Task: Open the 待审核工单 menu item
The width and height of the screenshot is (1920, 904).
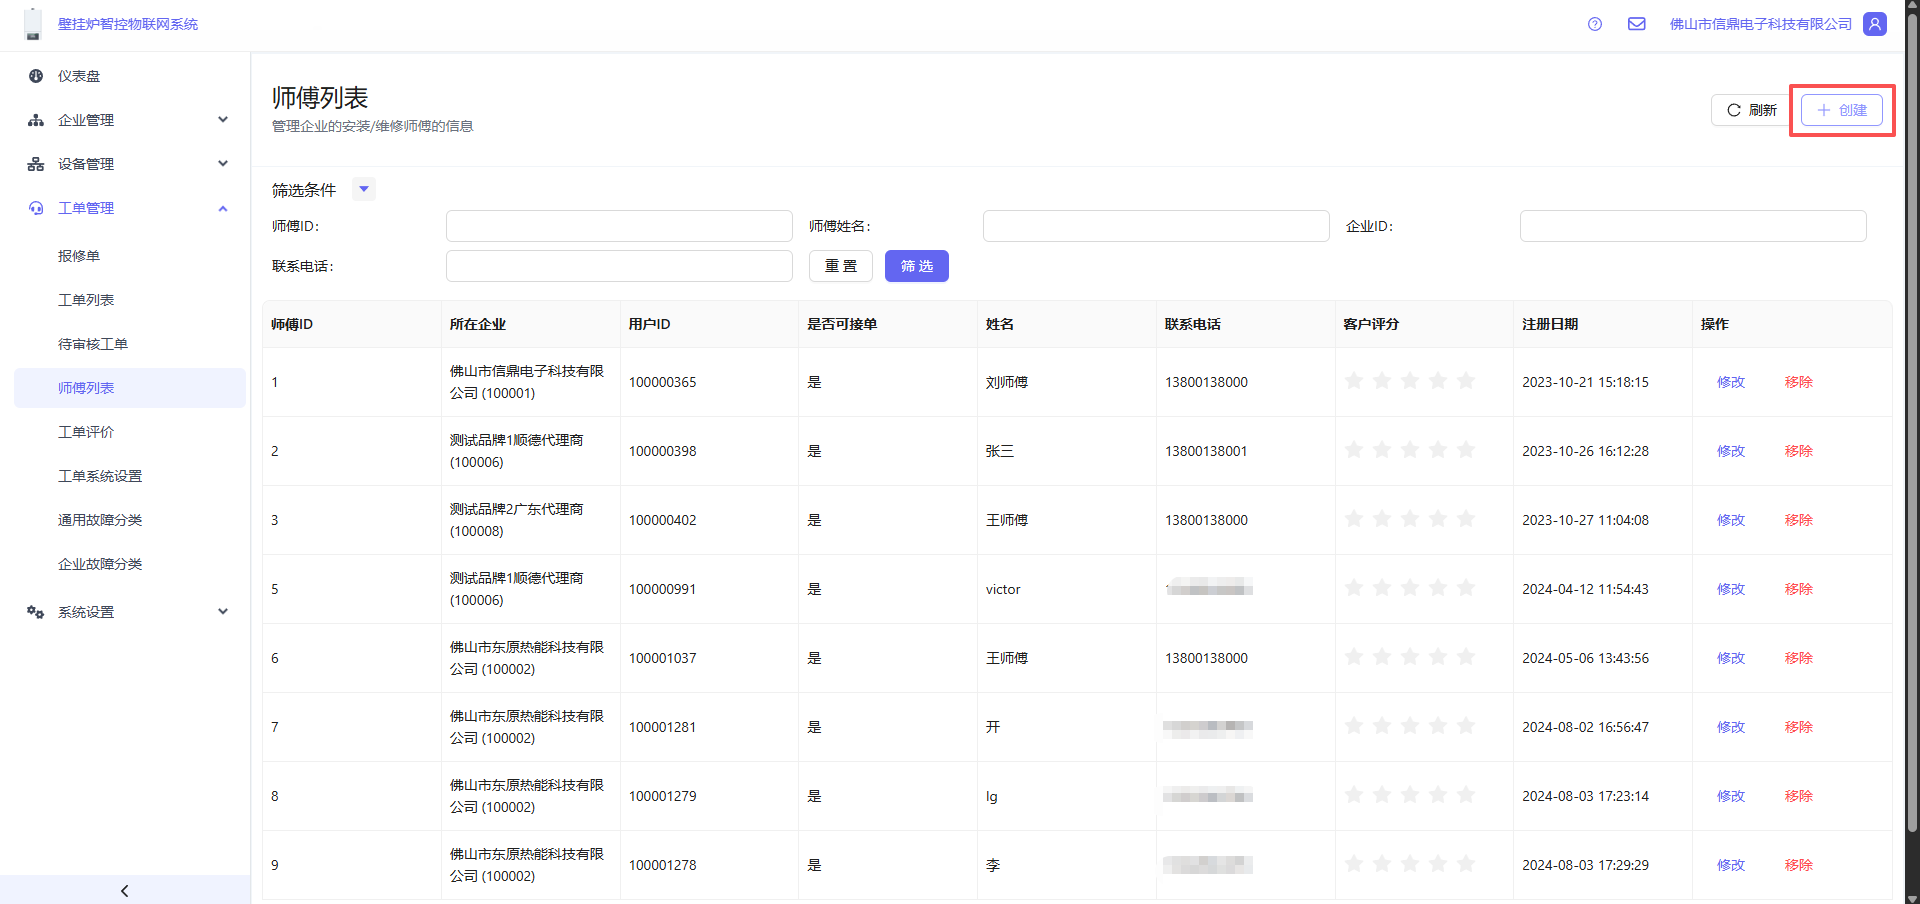Action: pyautogui.click(x=93, y=344)
